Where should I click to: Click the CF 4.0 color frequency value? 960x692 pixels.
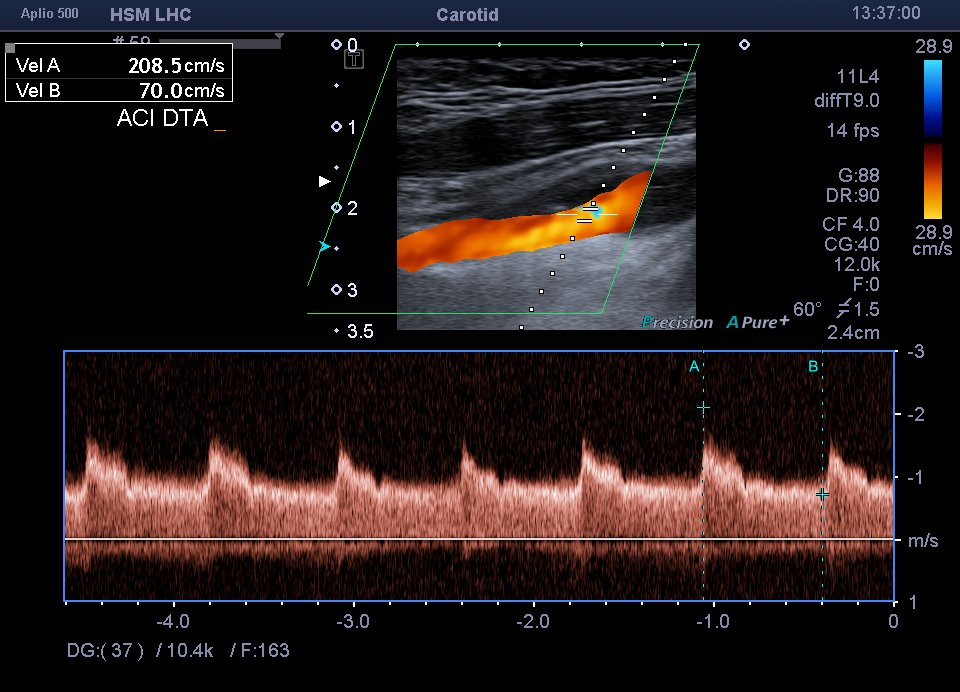click(x=851, y=224)
